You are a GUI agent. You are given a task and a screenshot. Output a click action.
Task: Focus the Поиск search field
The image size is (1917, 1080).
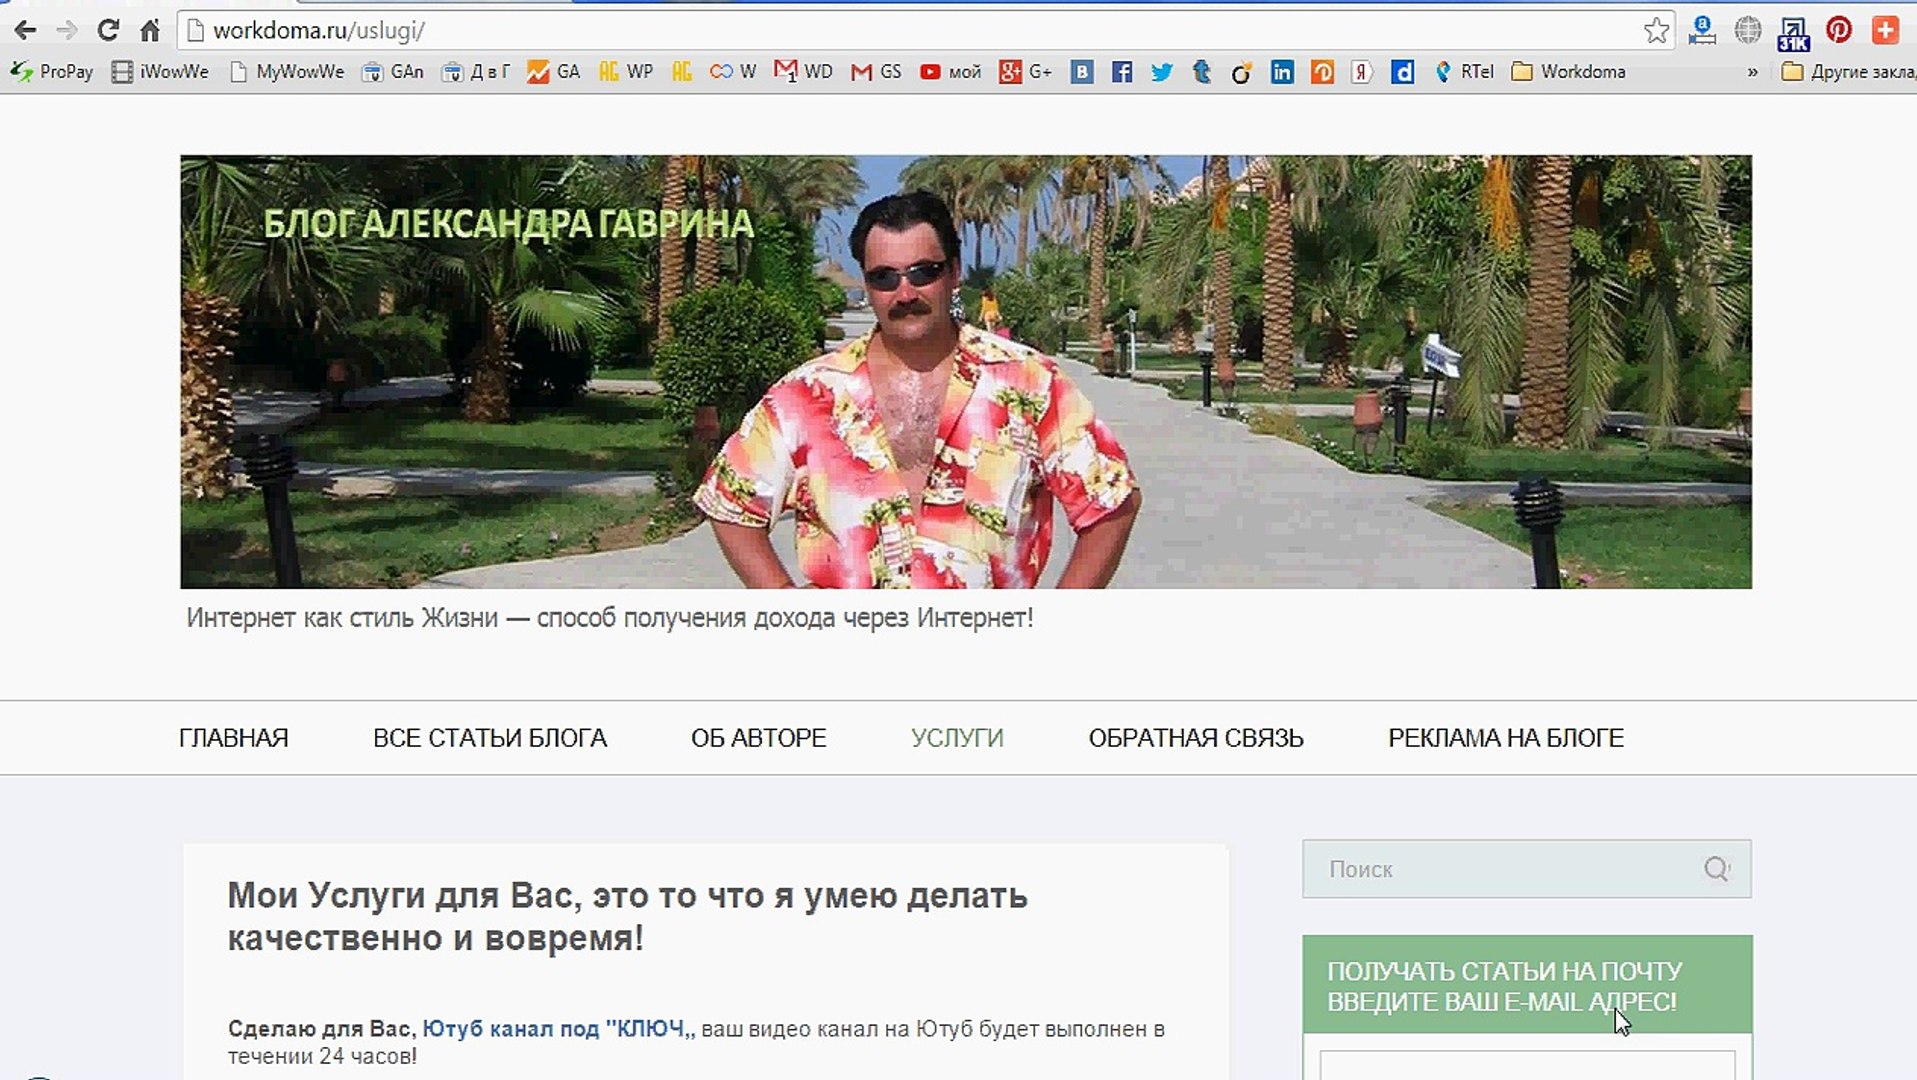point(1527,869)
